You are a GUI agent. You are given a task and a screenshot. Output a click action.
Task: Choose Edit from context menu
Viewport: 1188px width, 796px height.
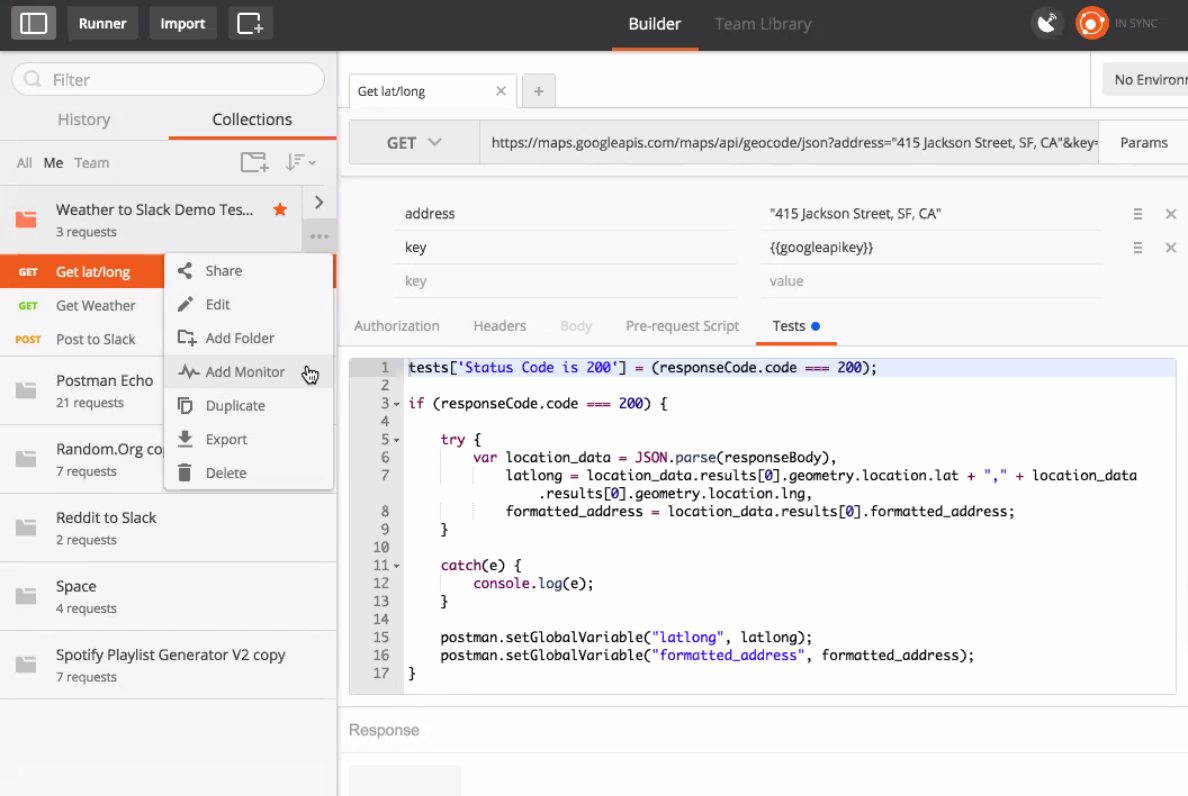249,304
